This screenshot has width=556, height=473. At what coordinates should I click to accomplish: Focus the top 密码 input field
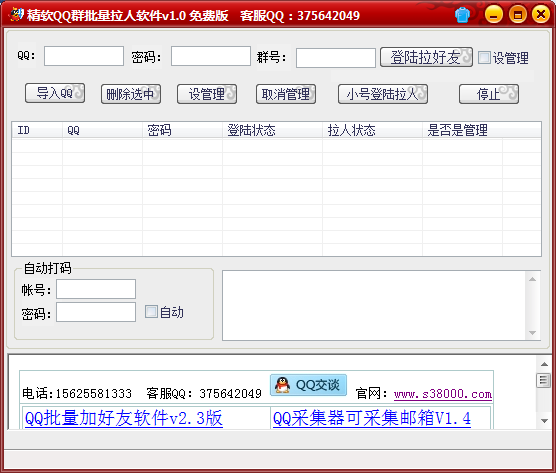[211, 56]
